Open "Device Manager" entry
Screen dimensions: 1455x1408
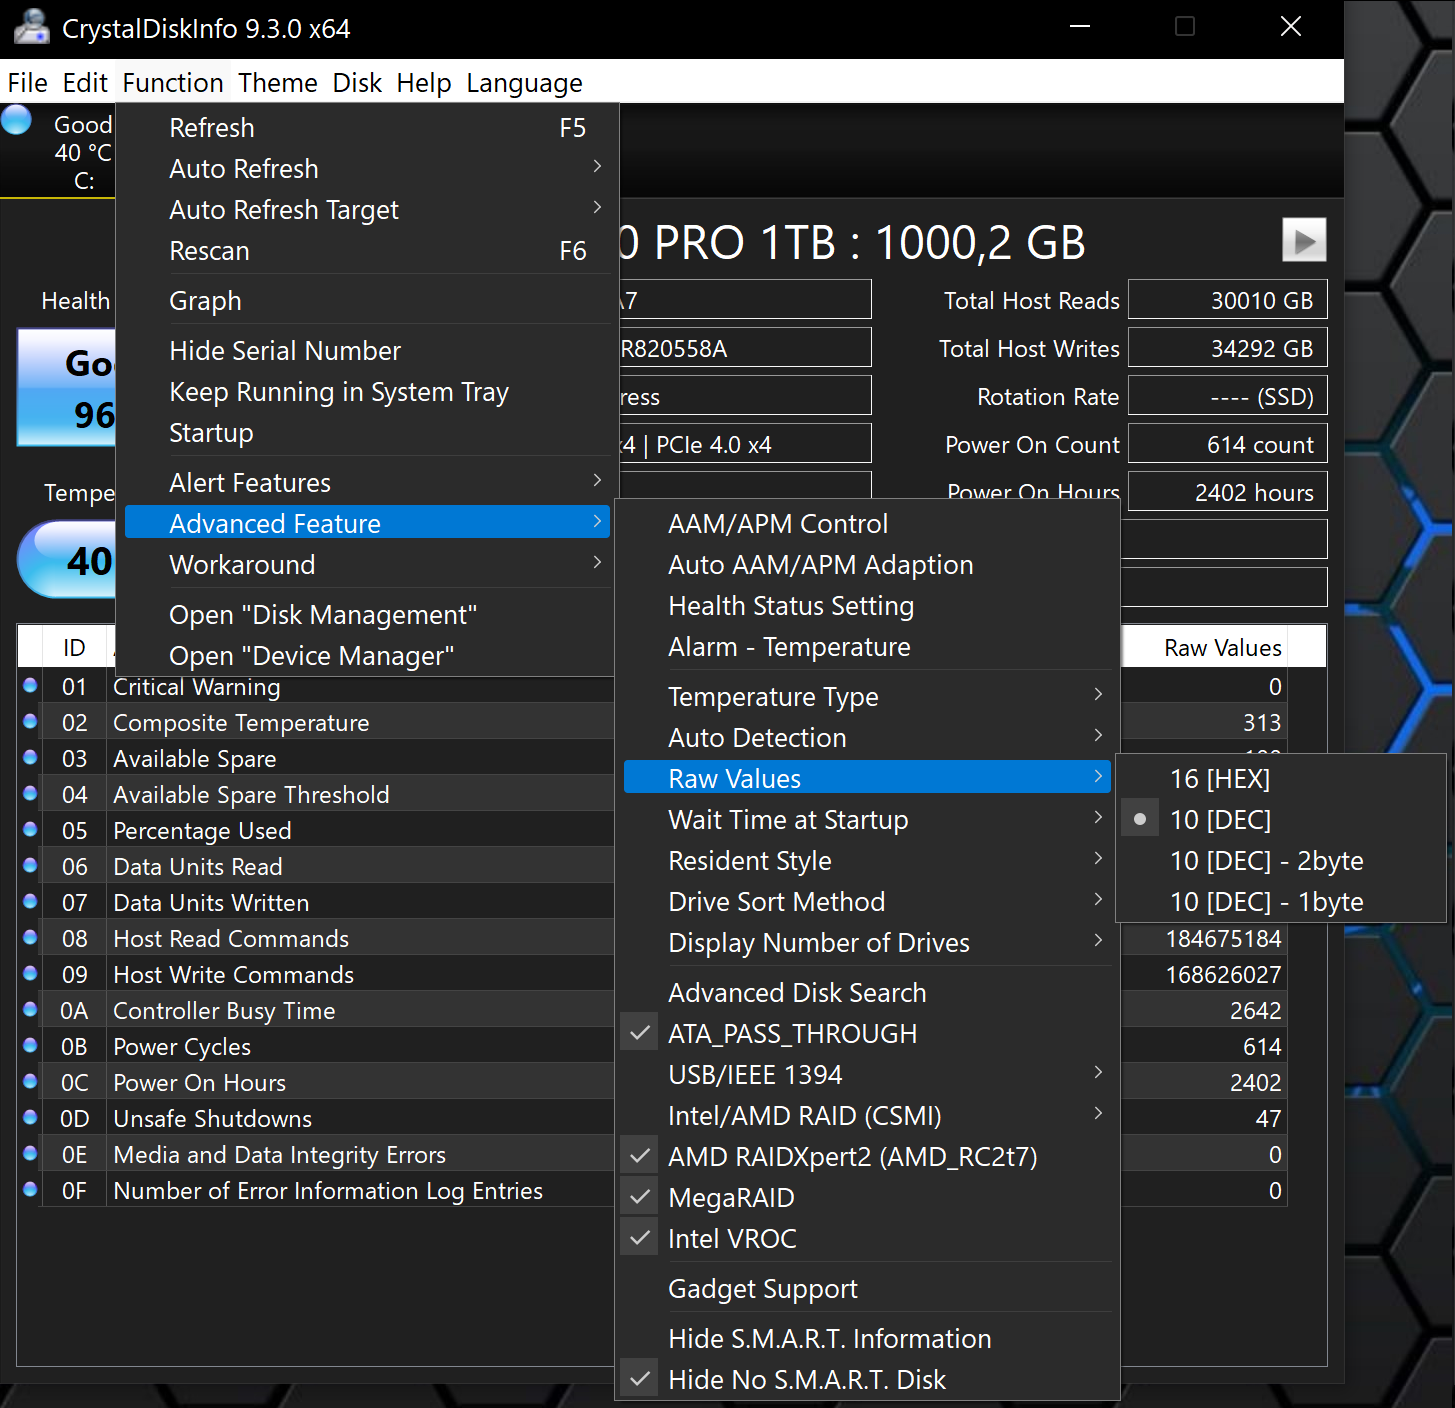[368, 655]
